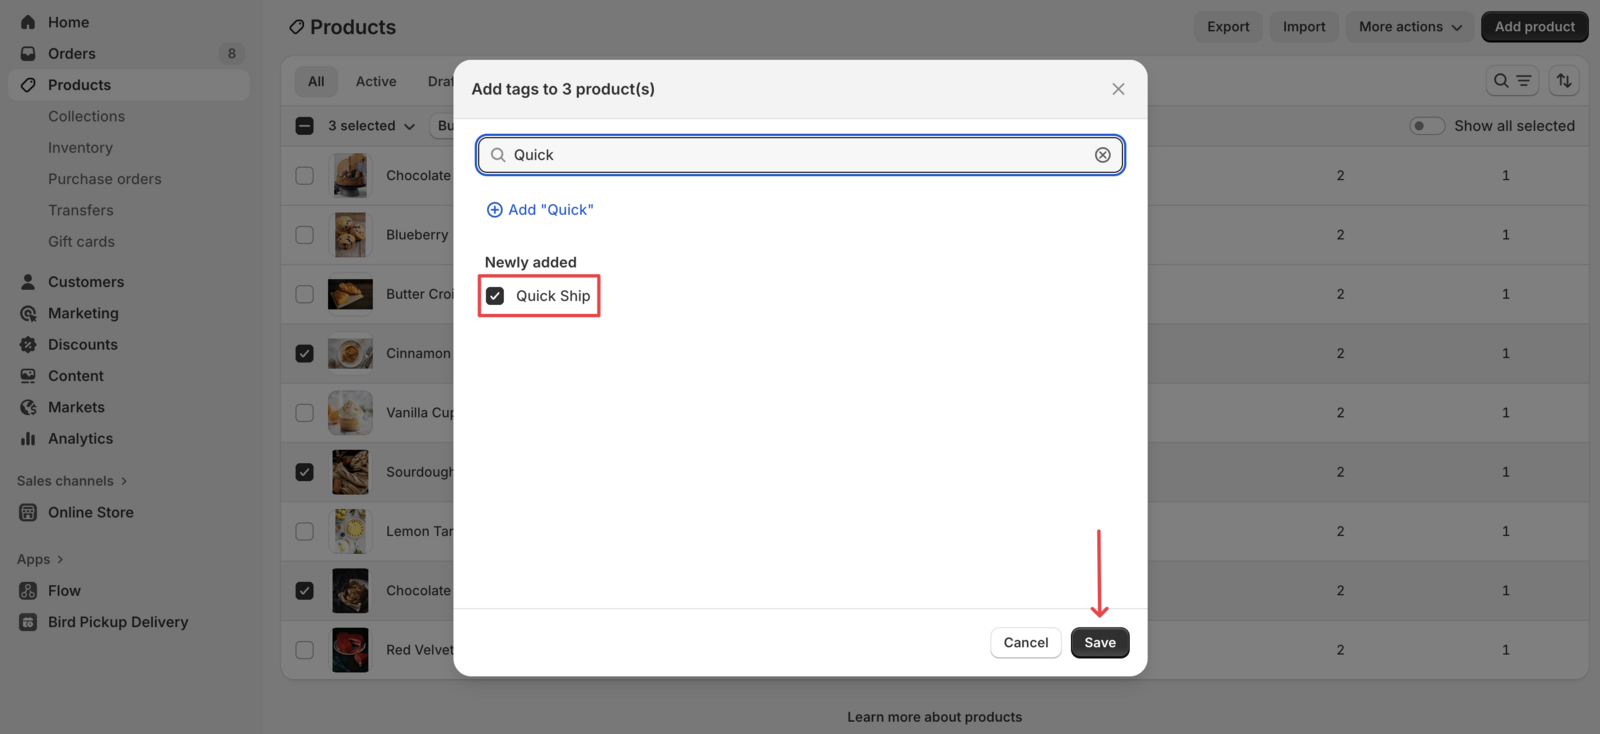This screenshot has width=1600, height=734.
Task: Toggle Show all selected switch
Action: [1427, 126]
